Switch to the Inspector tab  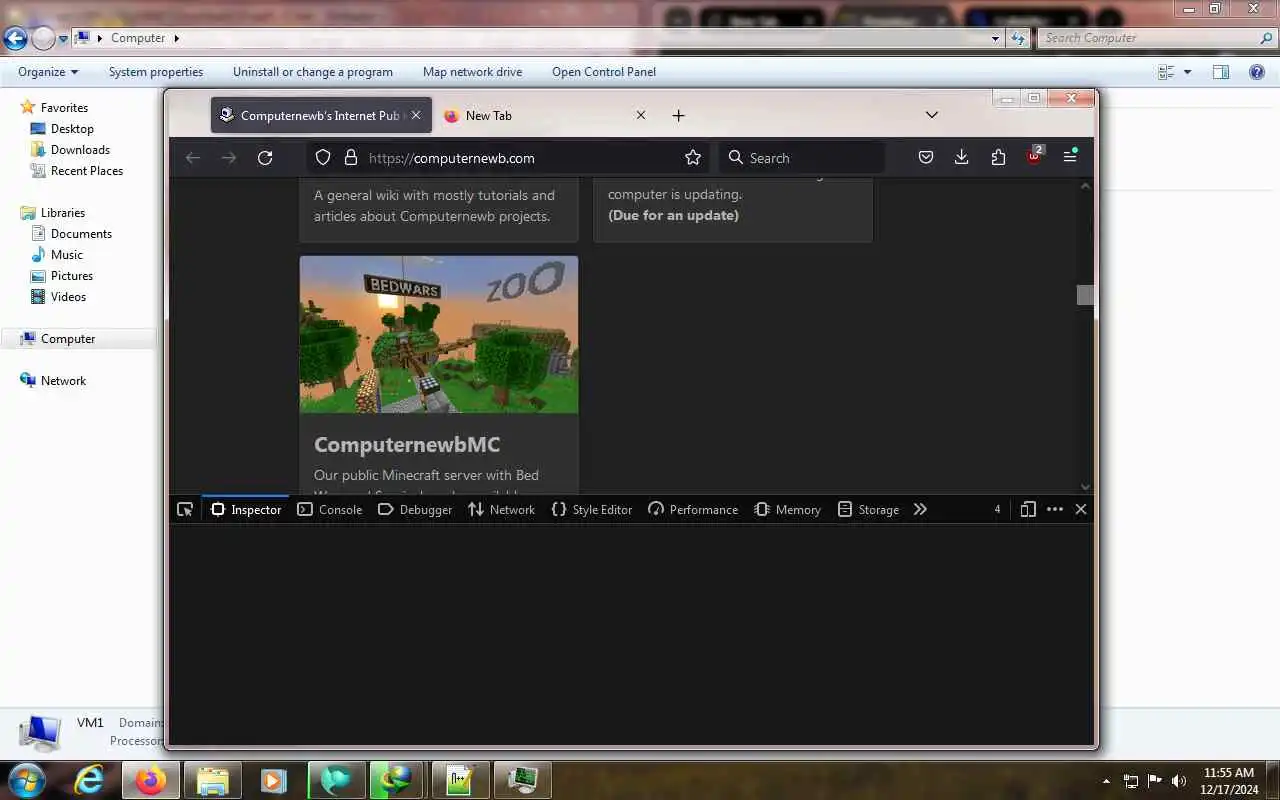click(246, 509)
